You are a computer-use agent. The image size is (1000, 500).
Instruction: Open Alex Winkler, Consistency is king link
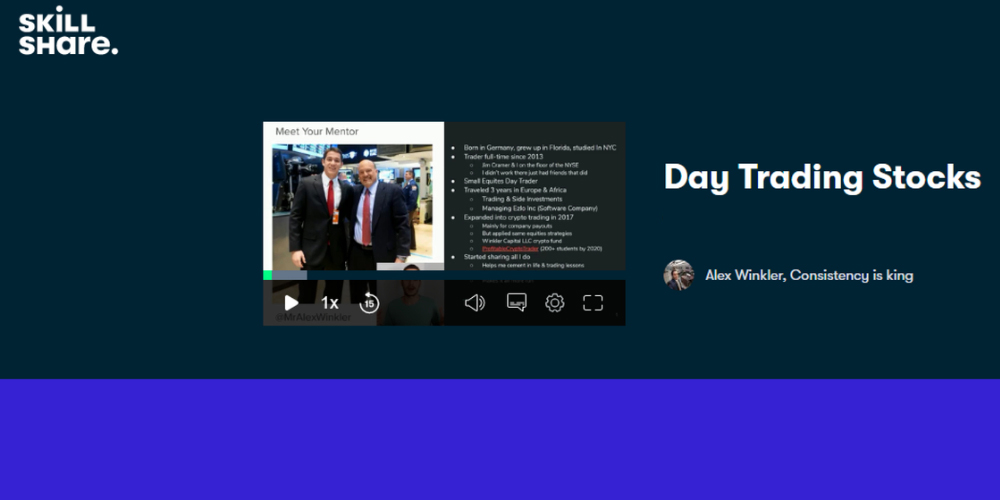coord(809,276)
